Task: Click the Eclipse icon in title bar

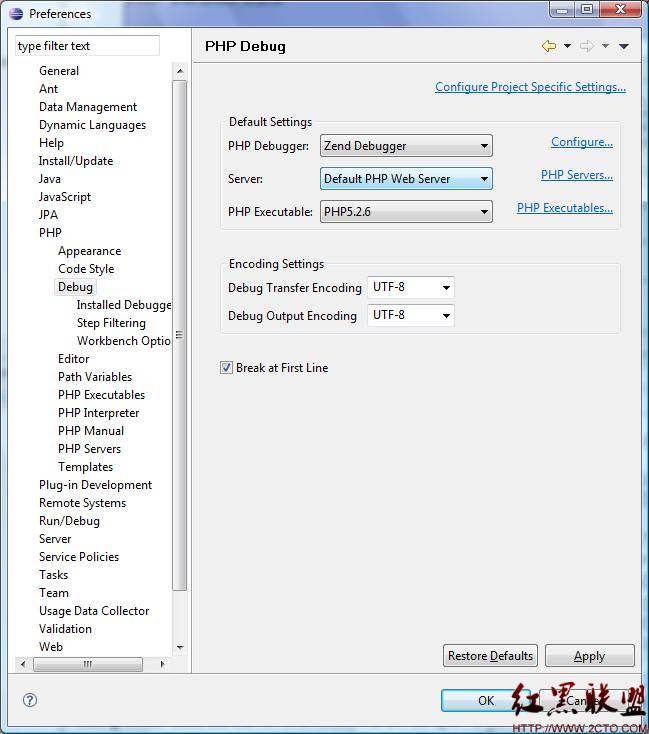Action: pos(16,14)
